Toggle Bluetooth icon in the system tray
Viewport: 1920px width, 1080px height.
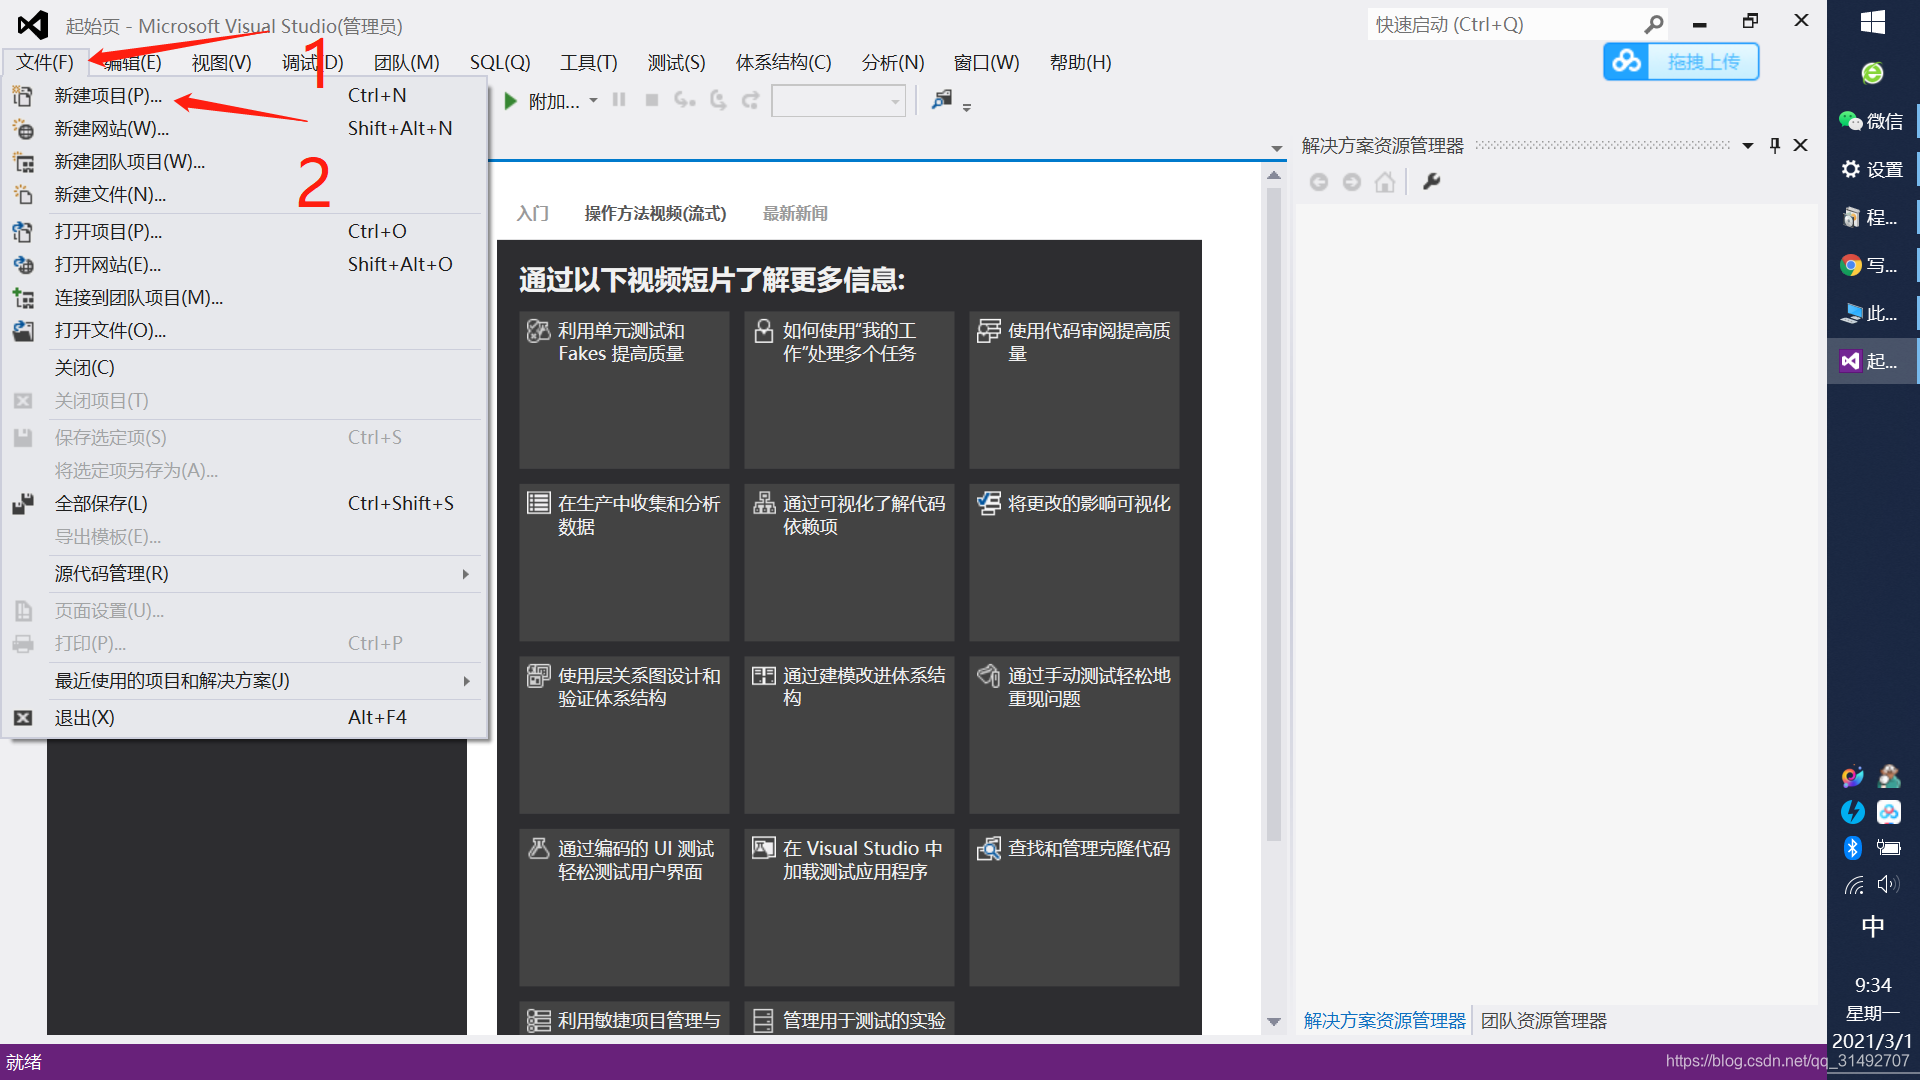tap(1853, 847)
